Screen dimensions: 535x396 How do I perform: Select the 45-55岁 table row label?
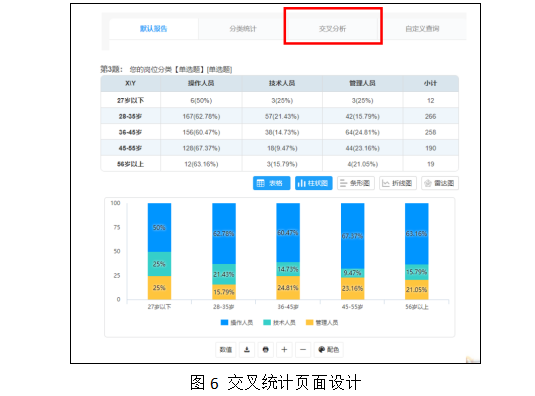click(x=130, y=148)
